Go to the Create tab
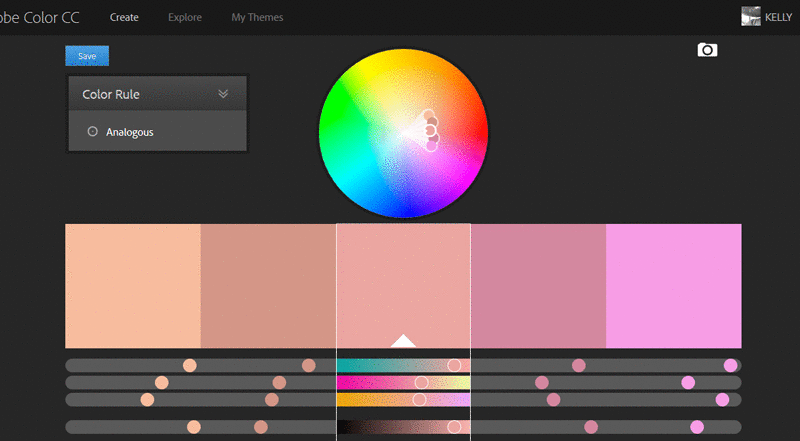800x441 pixels. (124, 17)
